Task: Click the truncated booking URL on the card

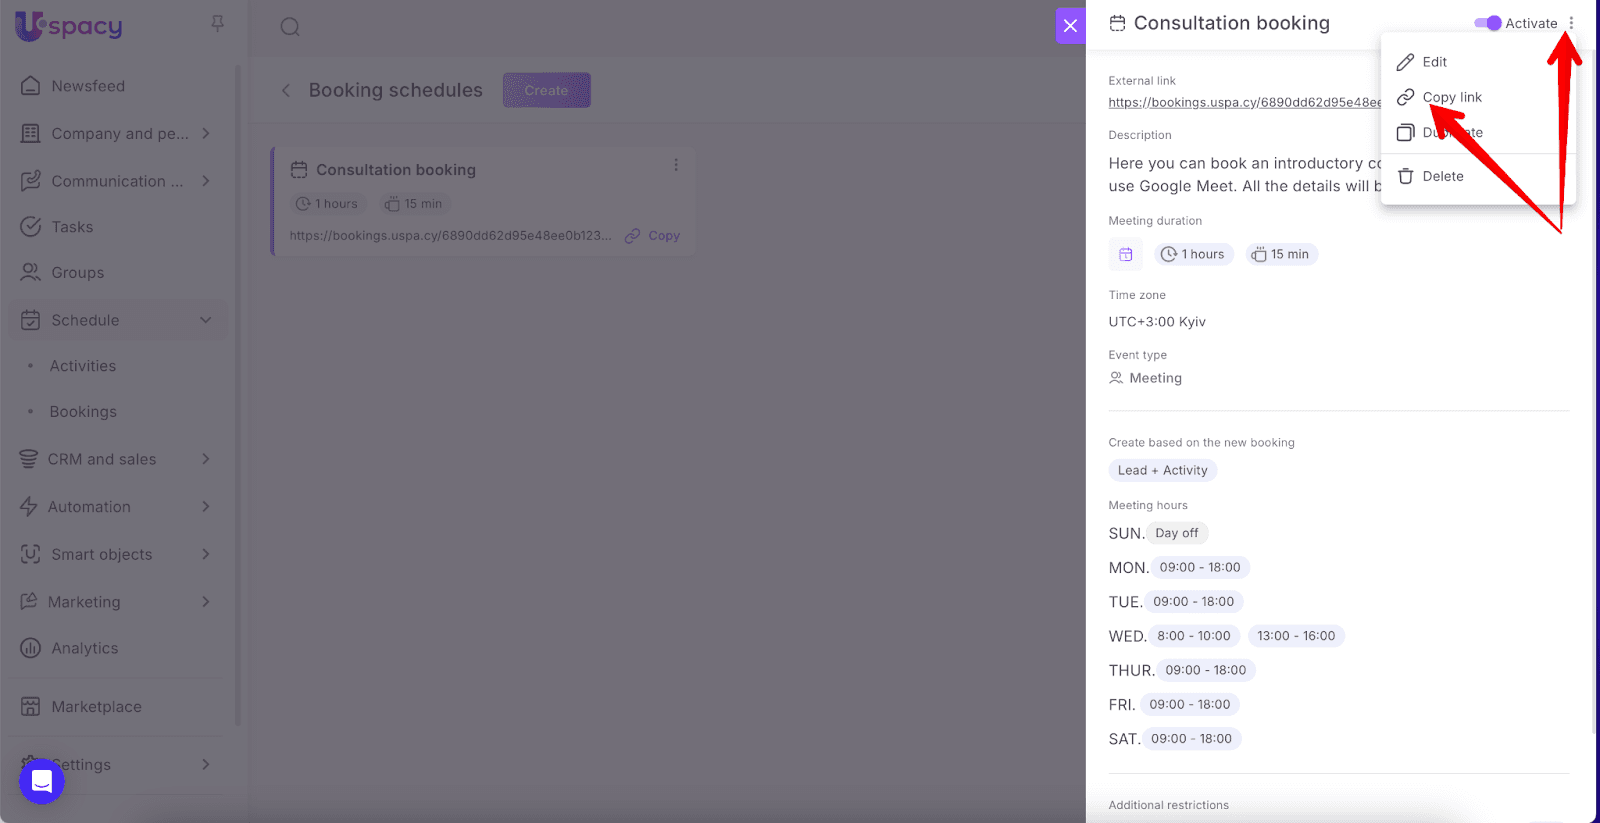Action: pos(451,236)
